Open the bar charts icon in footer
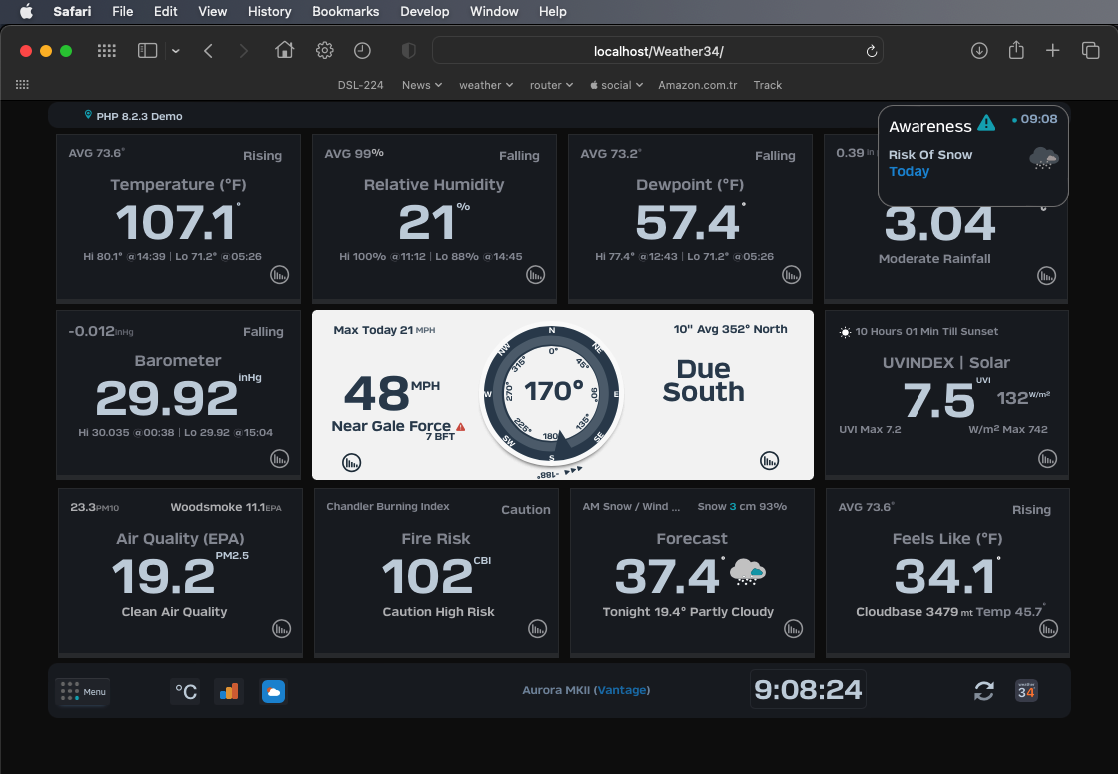 tap(229, 691)
